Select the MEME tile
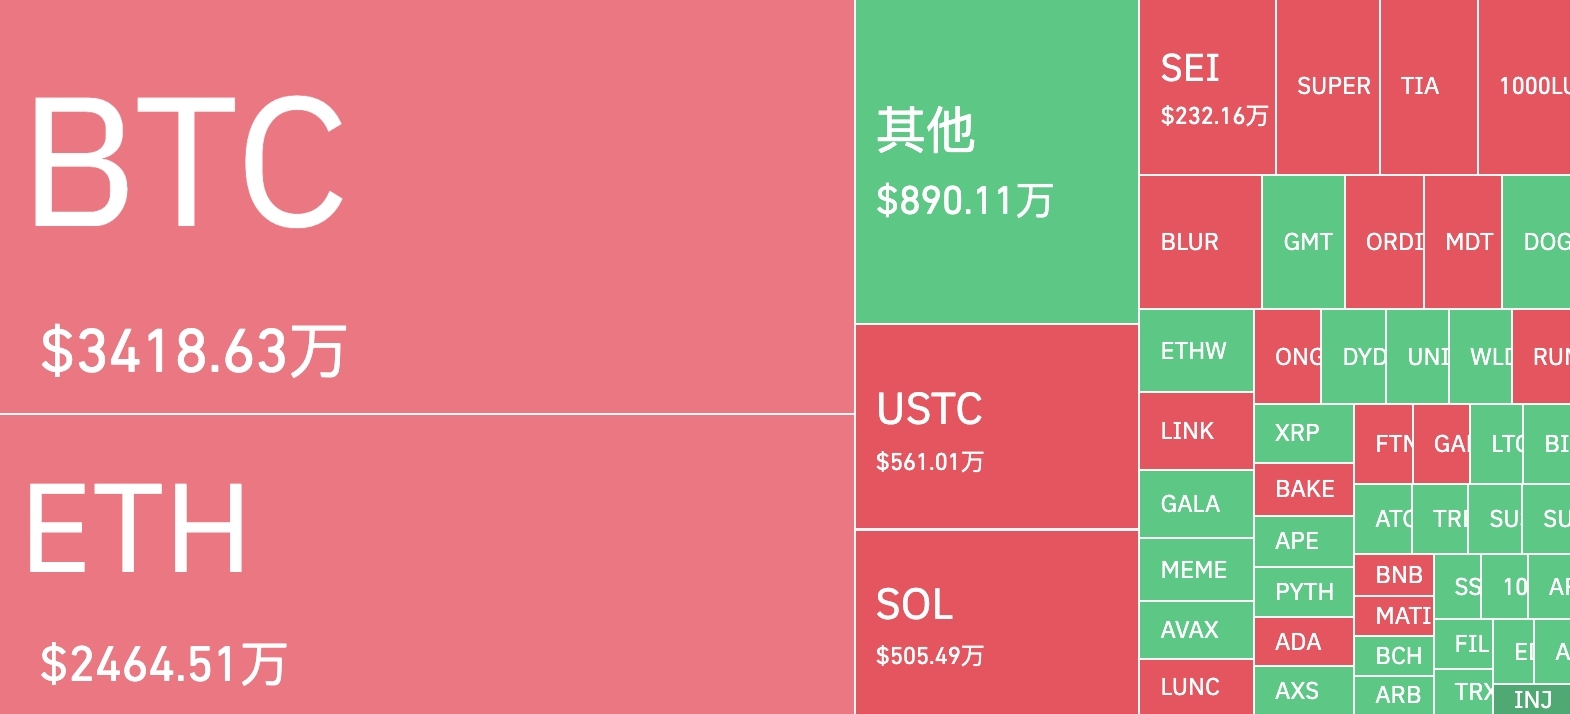Screen dimensions: 1570x714 [1197, 570]
